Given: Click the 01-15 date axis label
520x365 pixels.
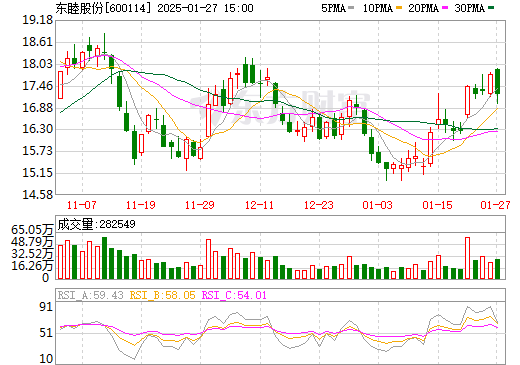Looking at the screenshot, I should pyautogui.click(x=437, y=205).
